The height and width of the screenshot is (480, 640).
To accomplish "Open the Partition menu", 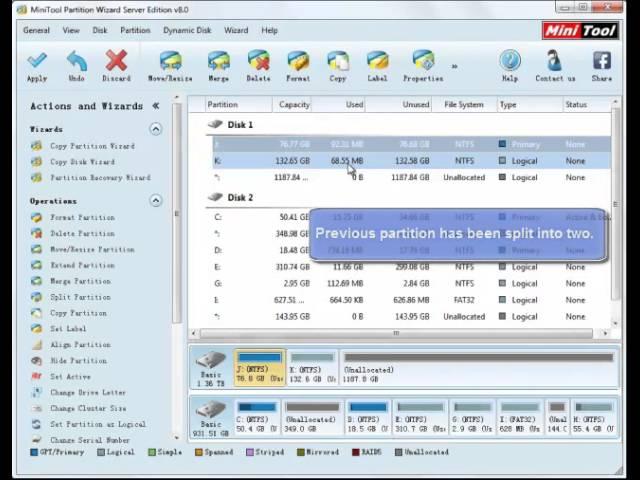I will click(x=135, y=30).
